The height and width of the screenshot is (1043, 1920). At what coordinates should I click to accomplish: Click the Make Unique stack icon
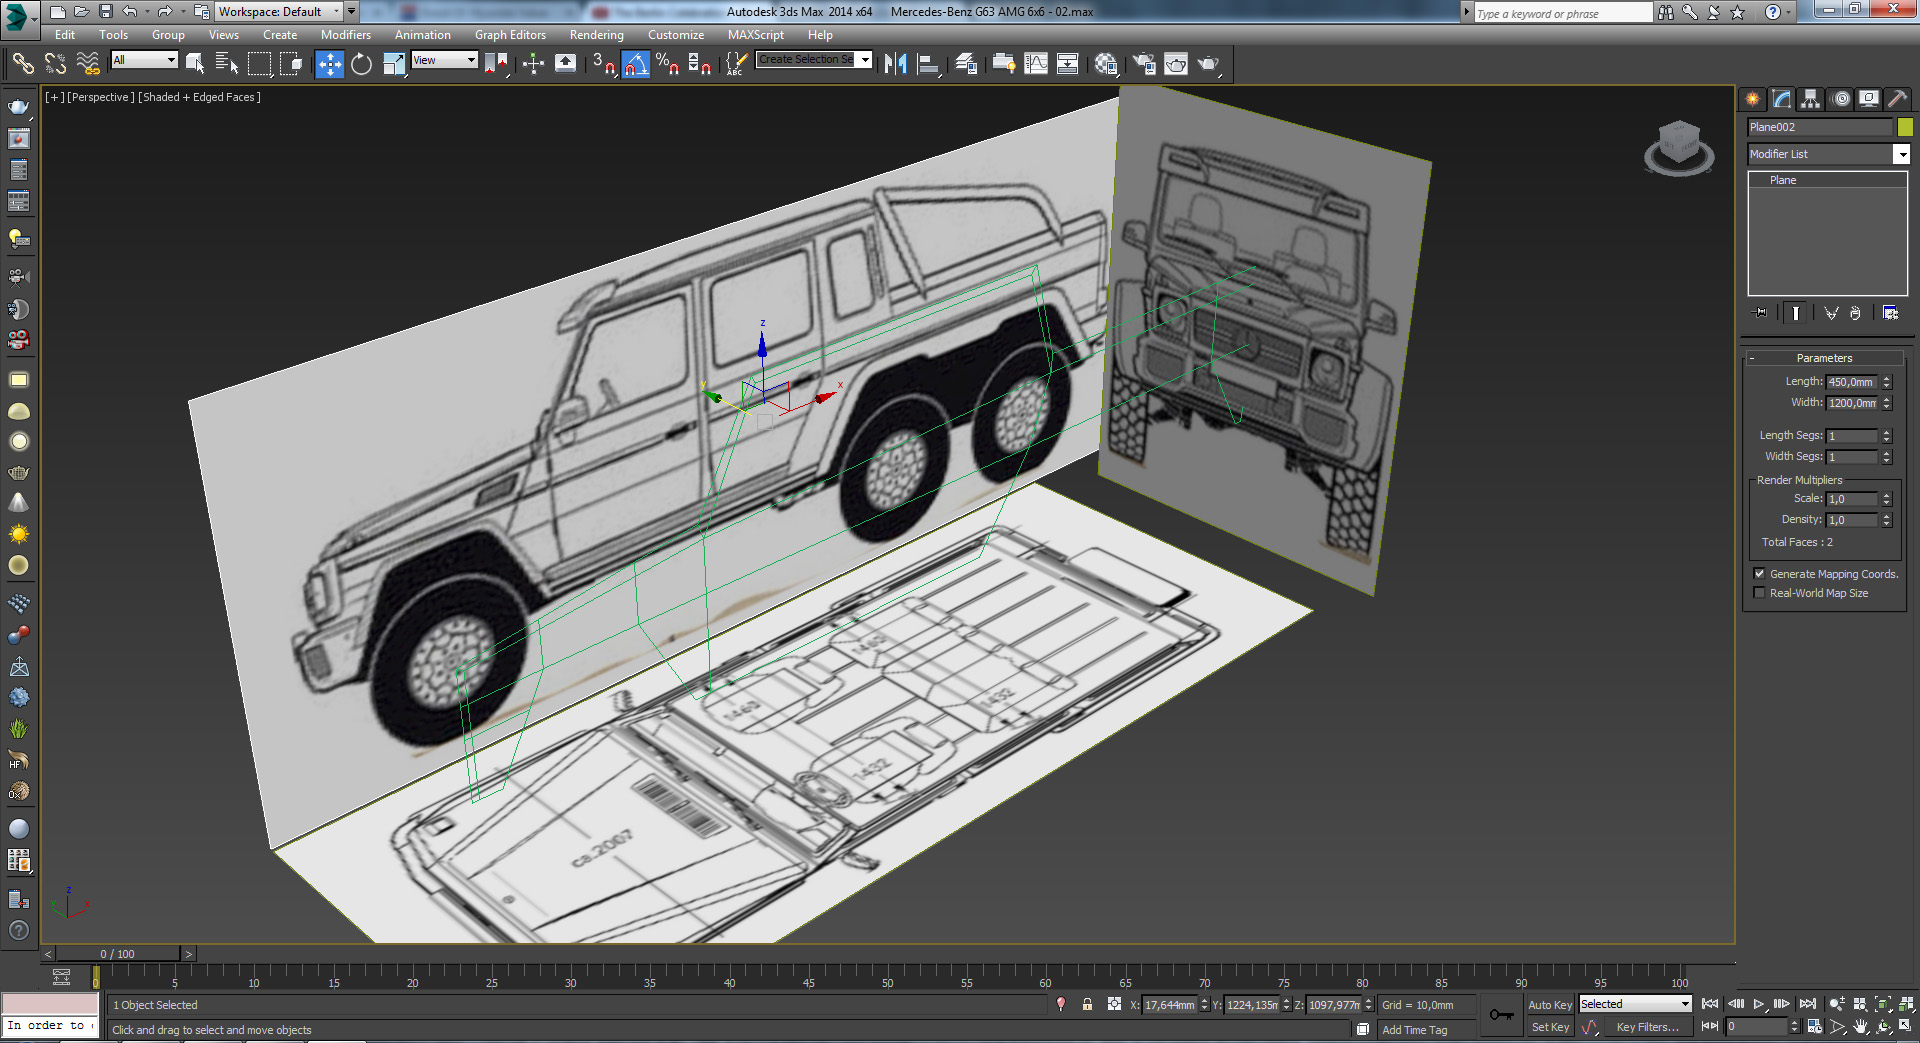click(1831, 313)
